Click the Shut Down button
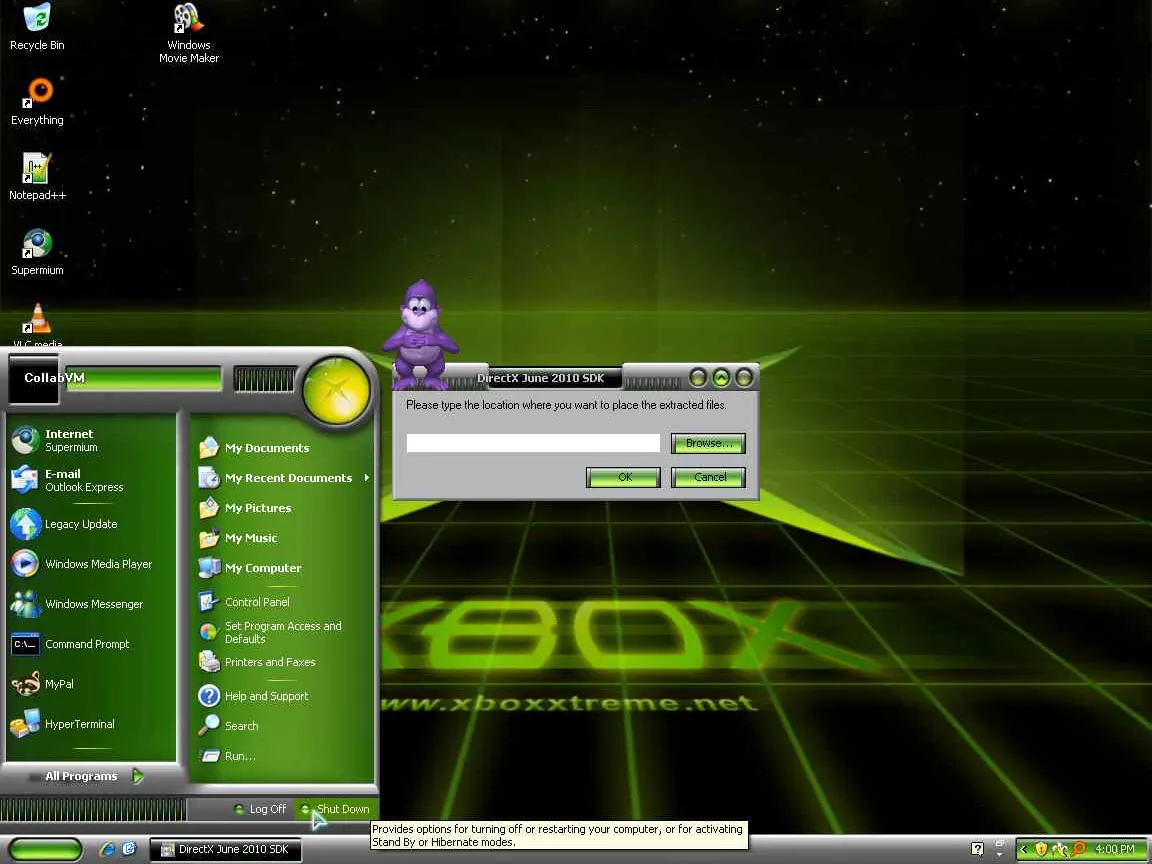The height and width of the screenshot is (864, 1152). click(336, 809)
